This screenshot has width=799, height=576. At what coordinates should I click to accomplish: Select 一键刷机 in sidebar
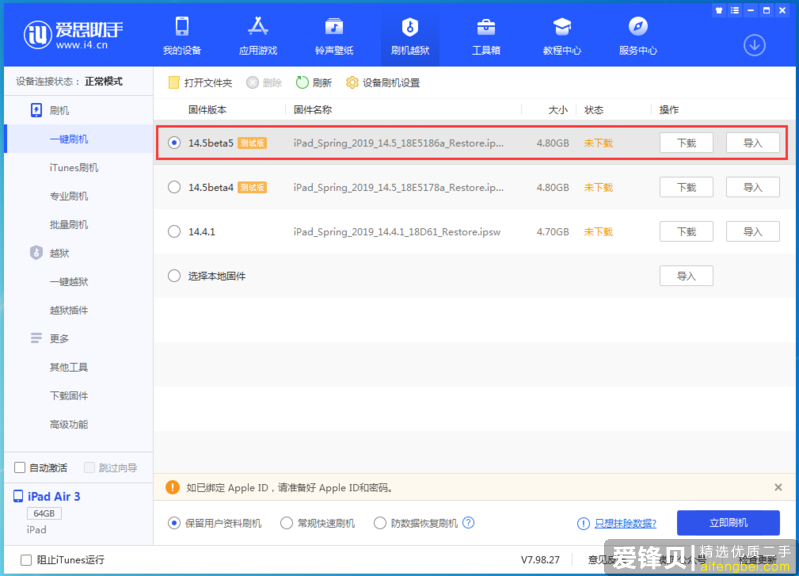(x=69, y=139)
